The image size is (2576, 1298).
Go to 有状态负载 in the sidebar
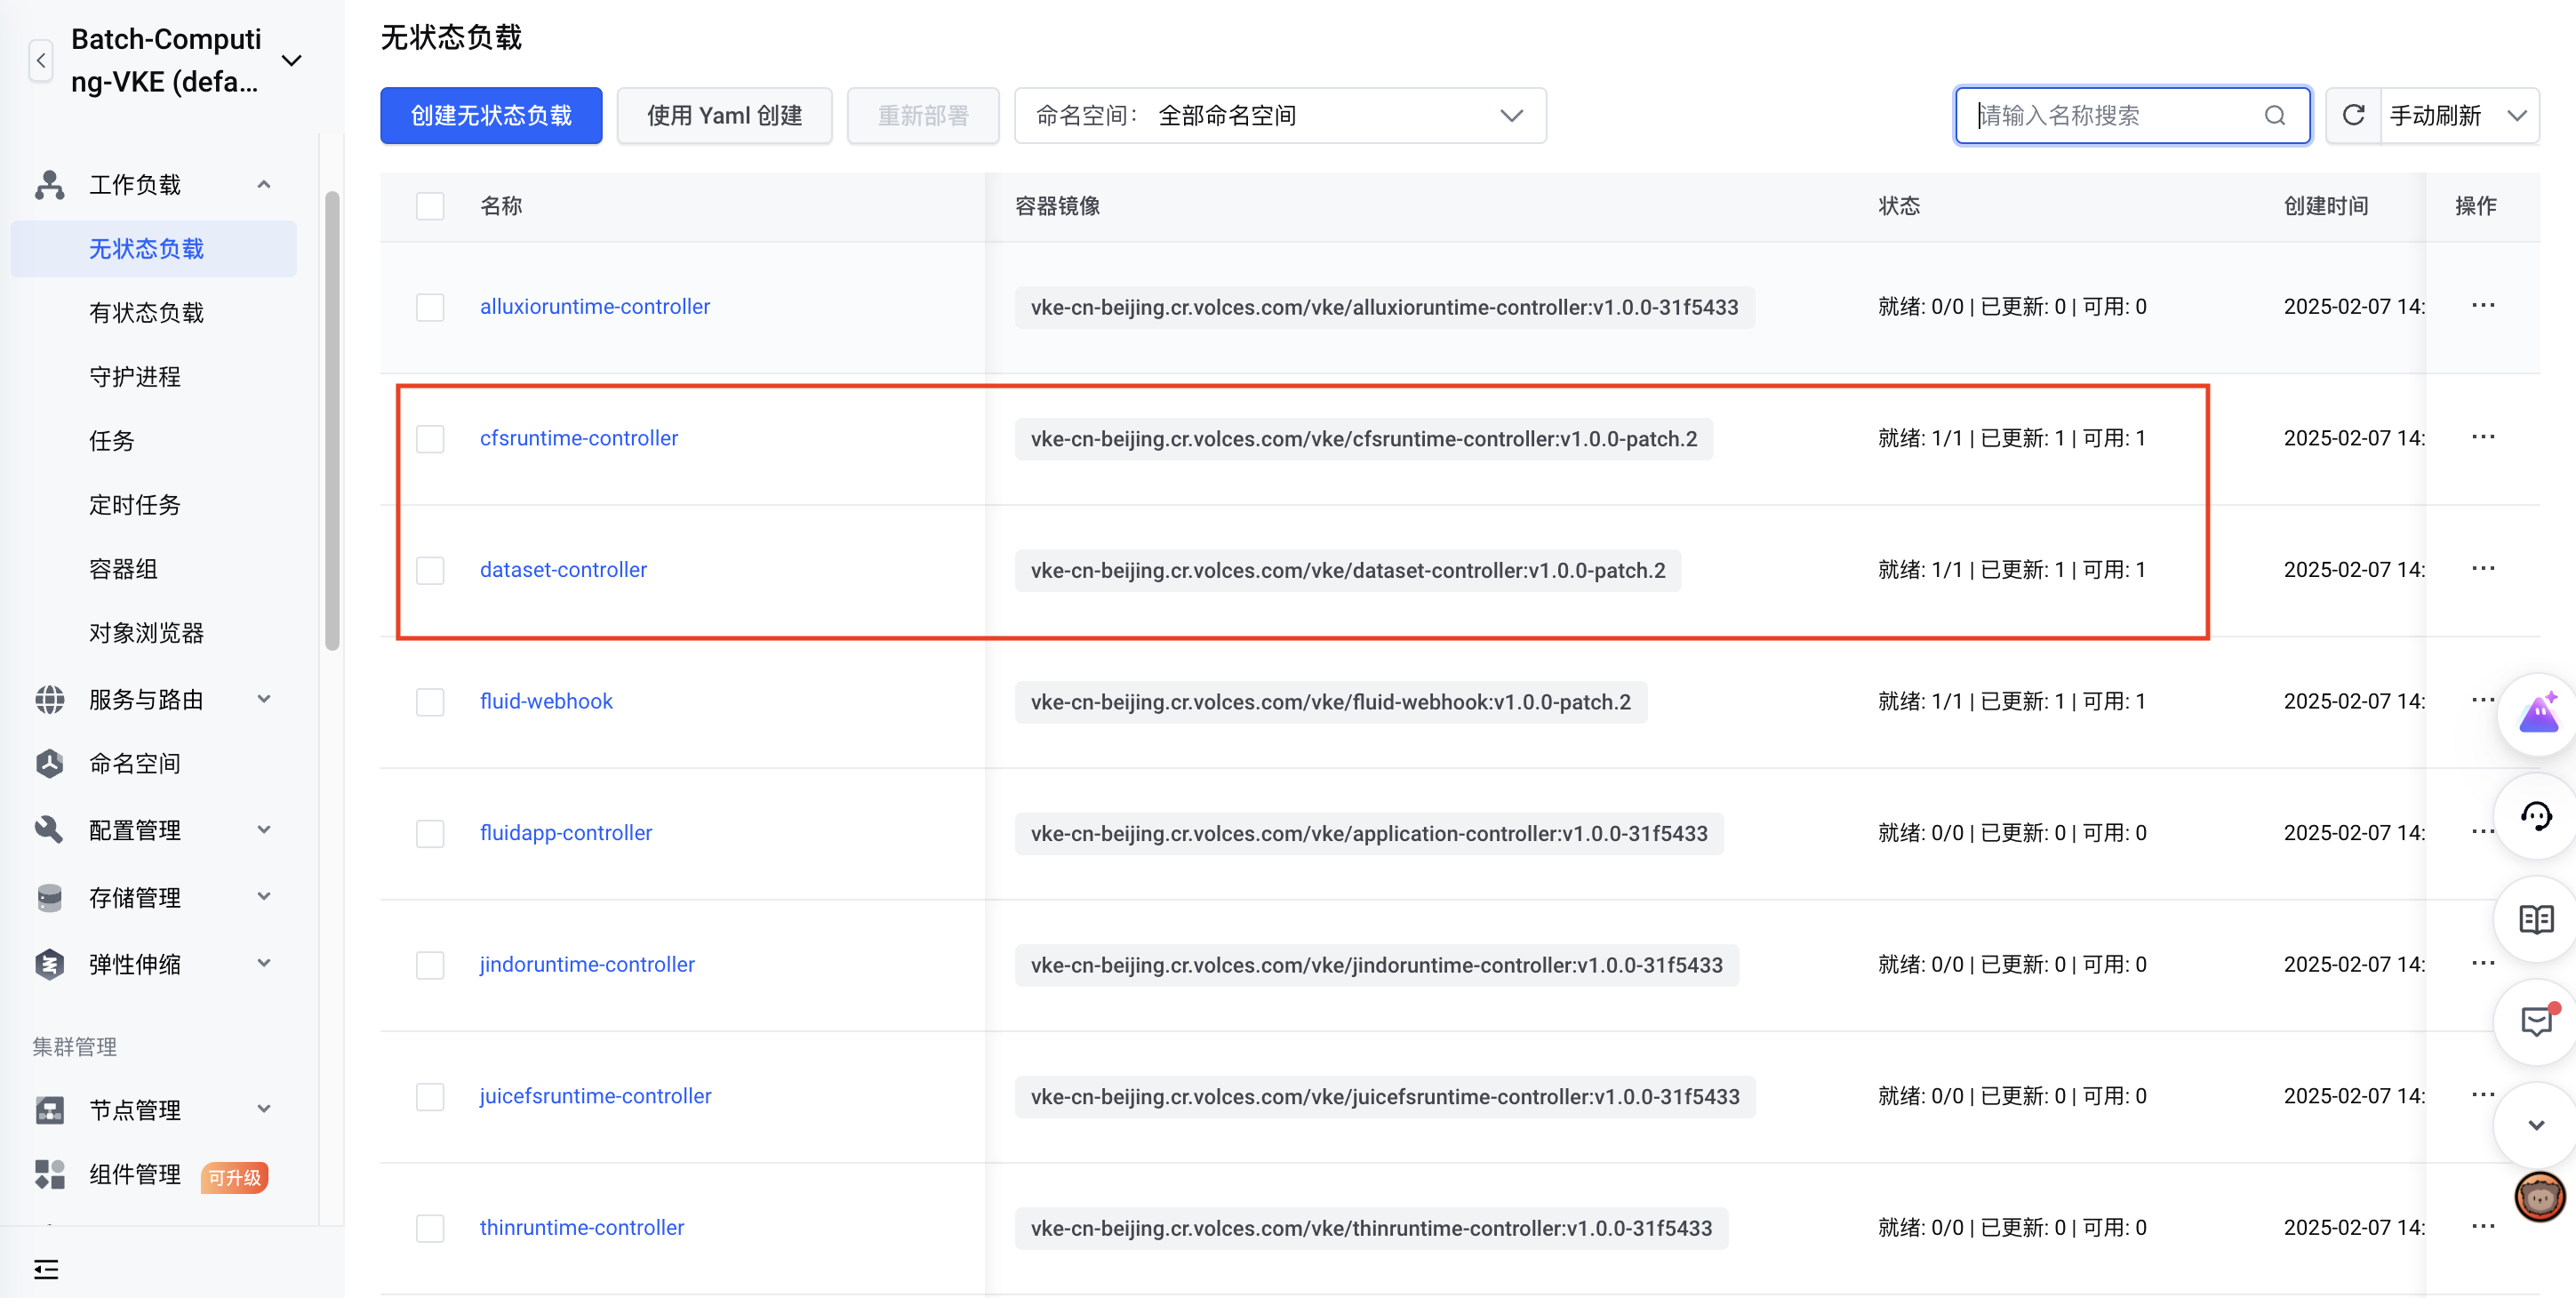146,313
